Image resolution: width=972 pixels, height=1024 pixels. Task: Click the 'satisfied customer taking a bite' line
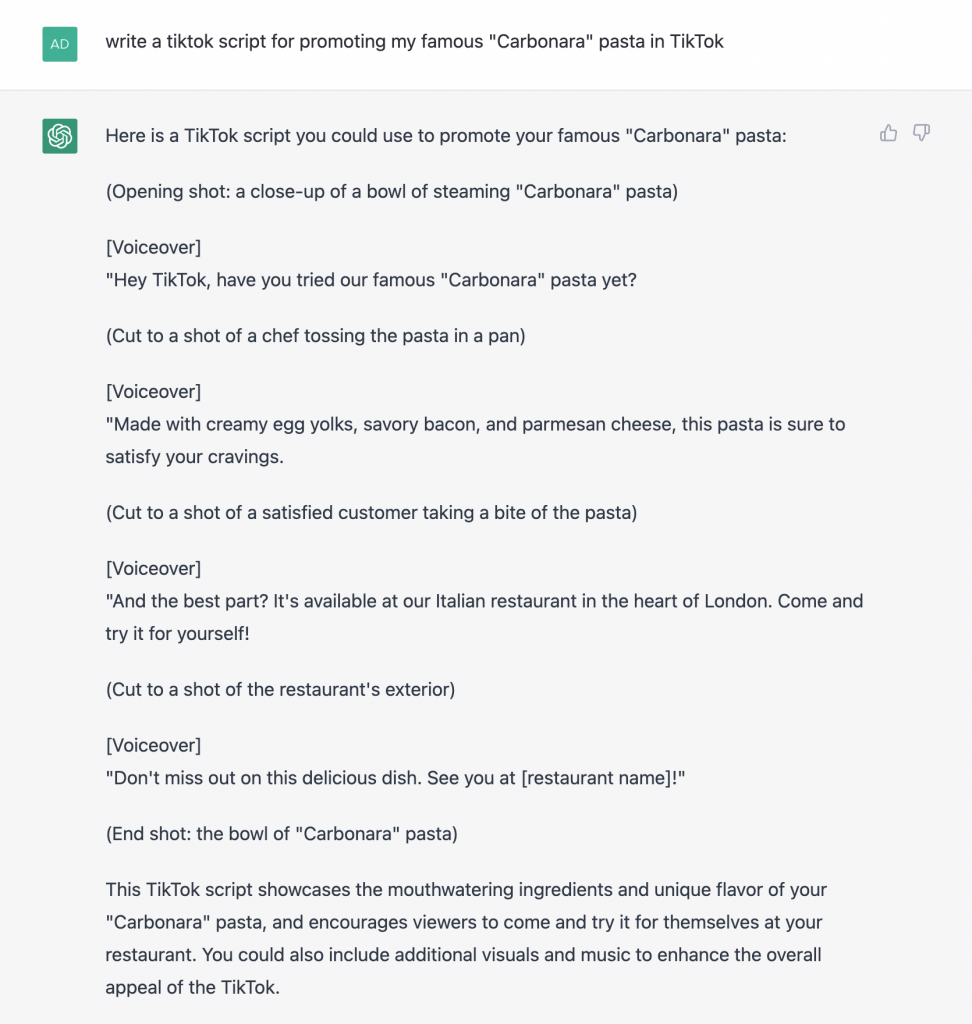pos(371,513)
